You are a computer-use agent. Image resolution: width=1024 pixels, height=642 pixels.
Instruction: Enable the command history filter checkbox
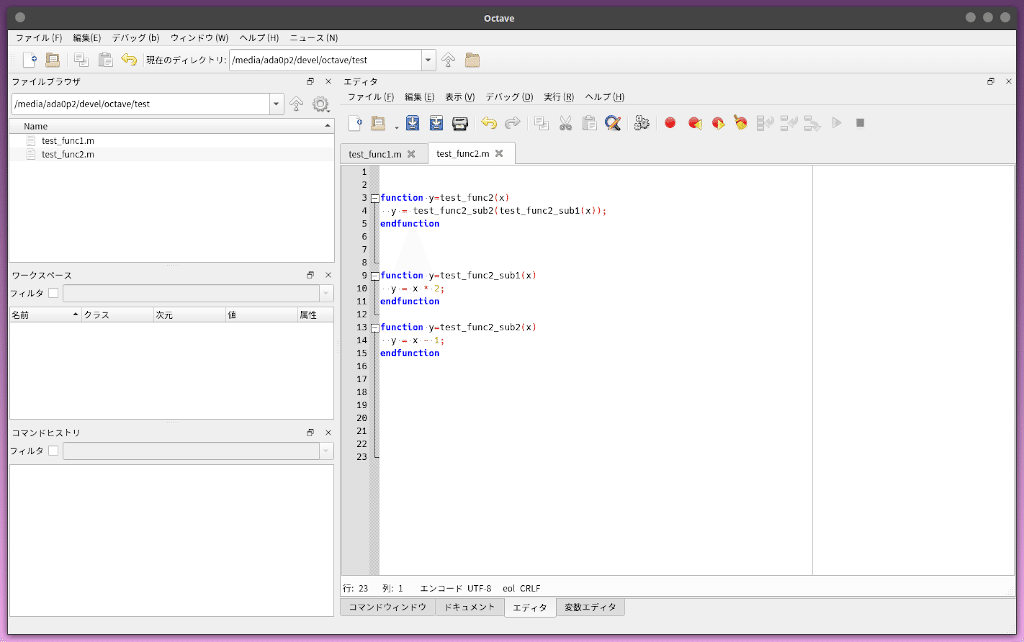[54, 451]
